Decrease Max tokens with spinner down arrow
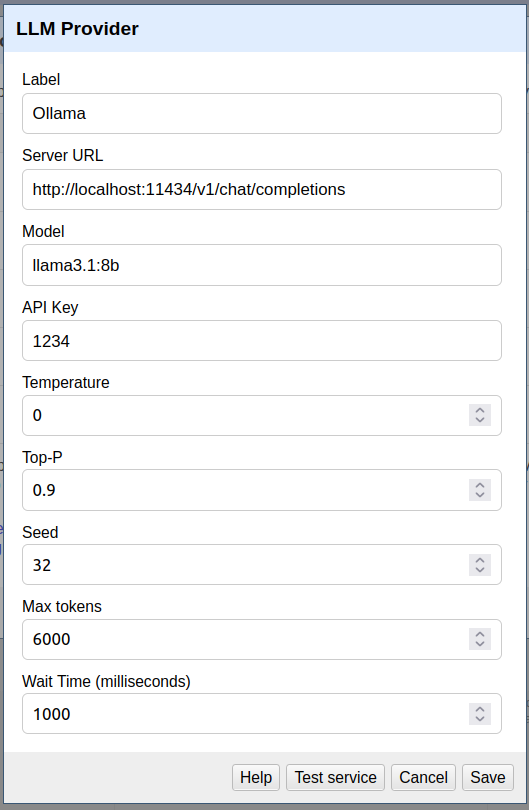 (479, 645)
